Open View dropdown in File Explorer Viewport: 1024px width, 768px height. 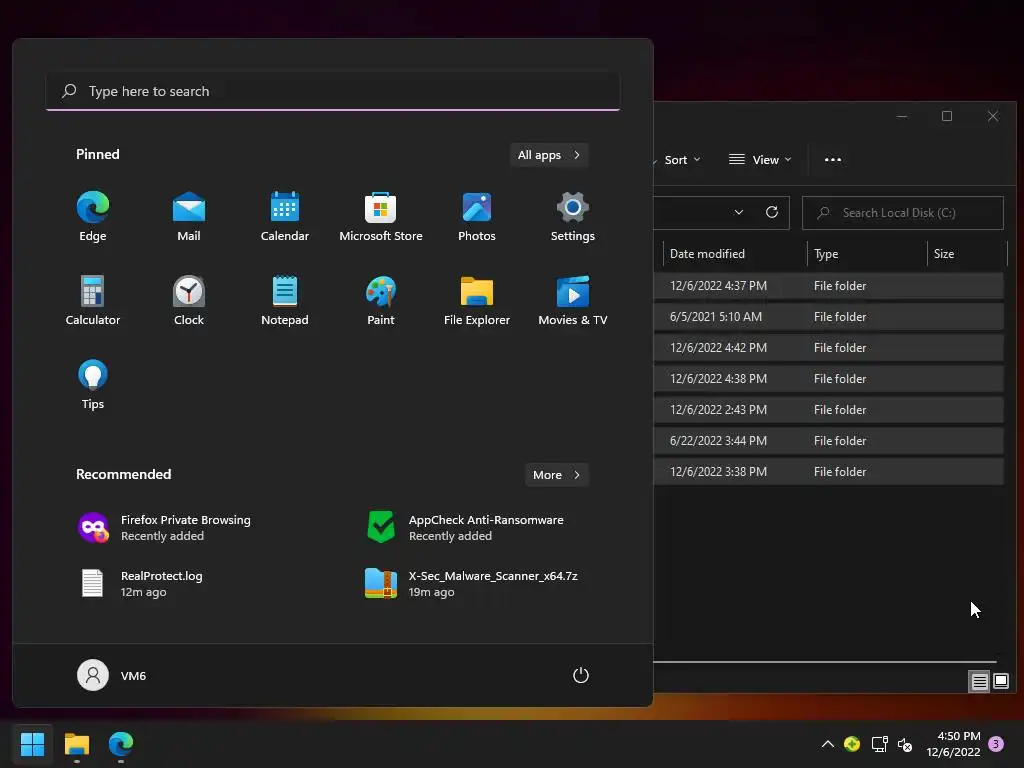point(760,160)
